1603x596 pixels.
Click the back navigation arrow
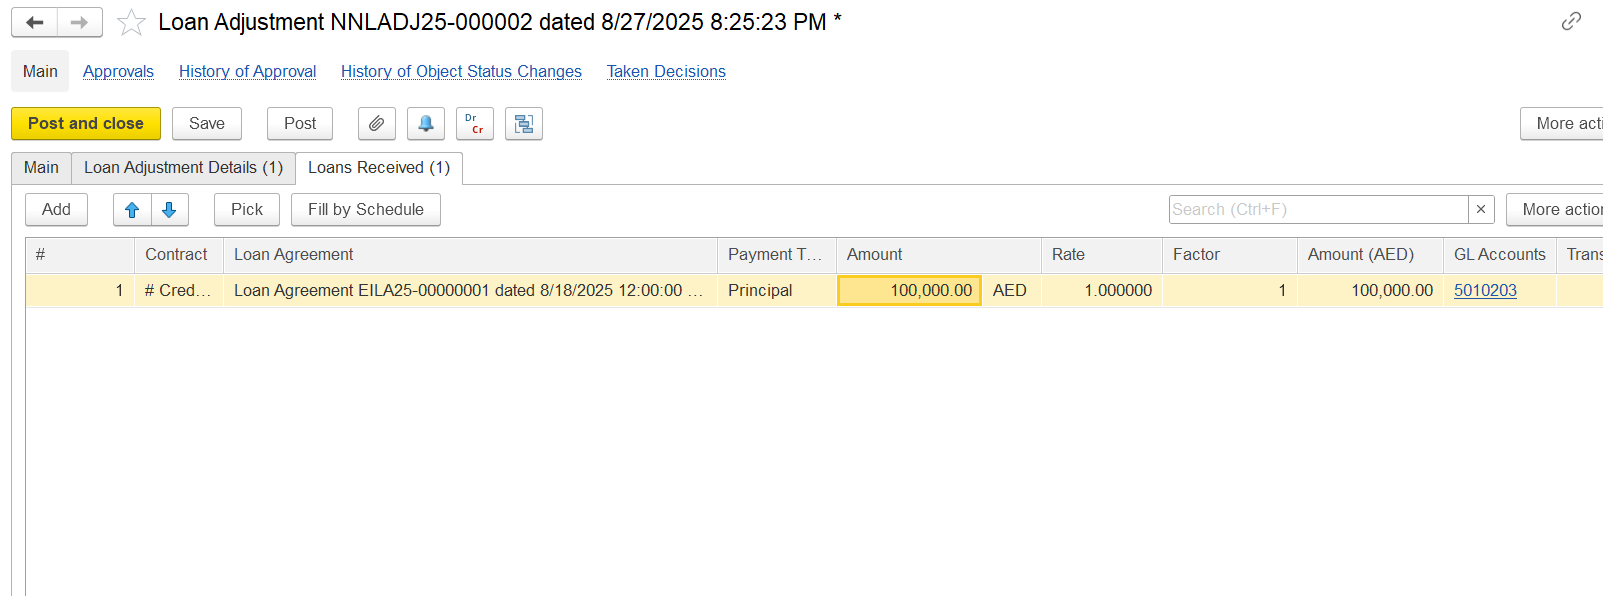click(35, 22)
